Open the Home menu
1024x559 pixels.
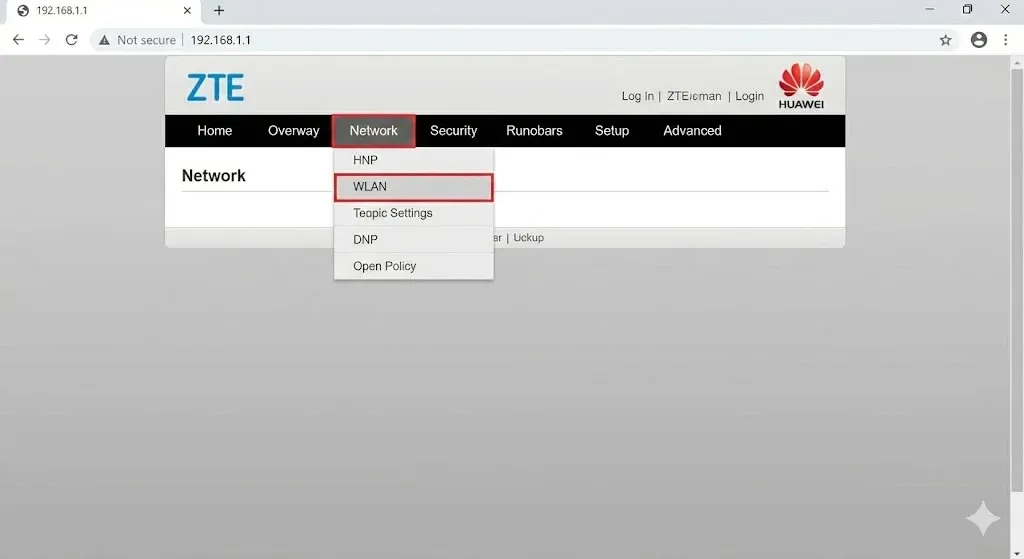click(215, 131)
